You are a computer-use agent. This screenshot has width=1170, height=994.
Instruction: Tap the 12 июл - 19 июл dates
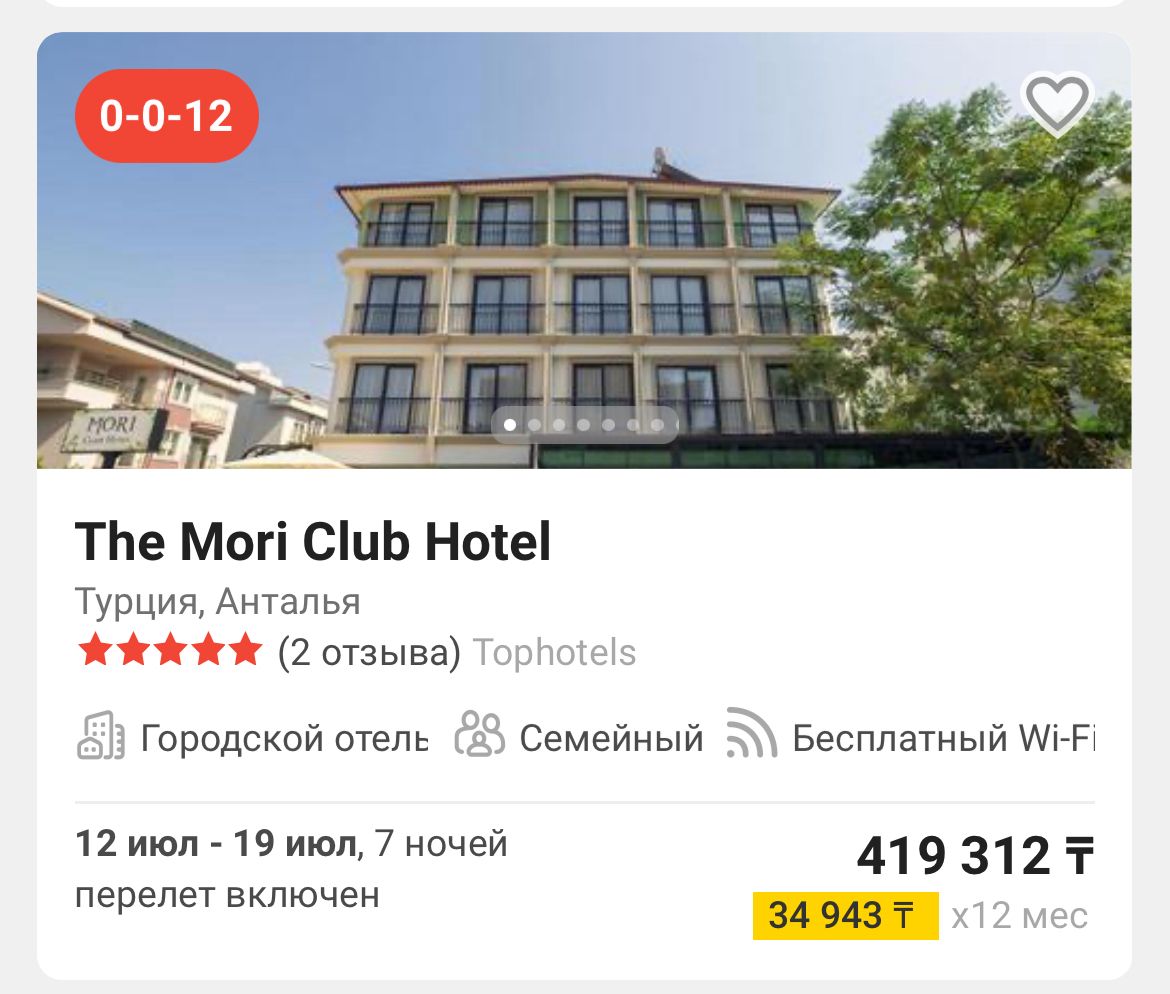pyautogui.click(x=216, y=844)
